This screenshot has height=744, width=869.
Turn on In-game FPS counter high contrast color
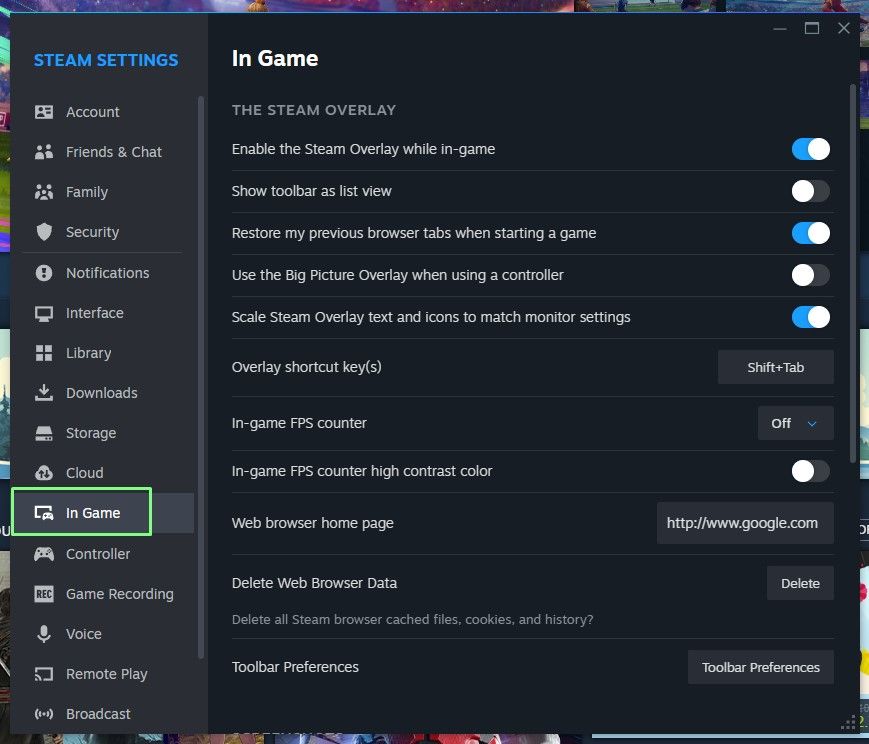click(810, 471)
